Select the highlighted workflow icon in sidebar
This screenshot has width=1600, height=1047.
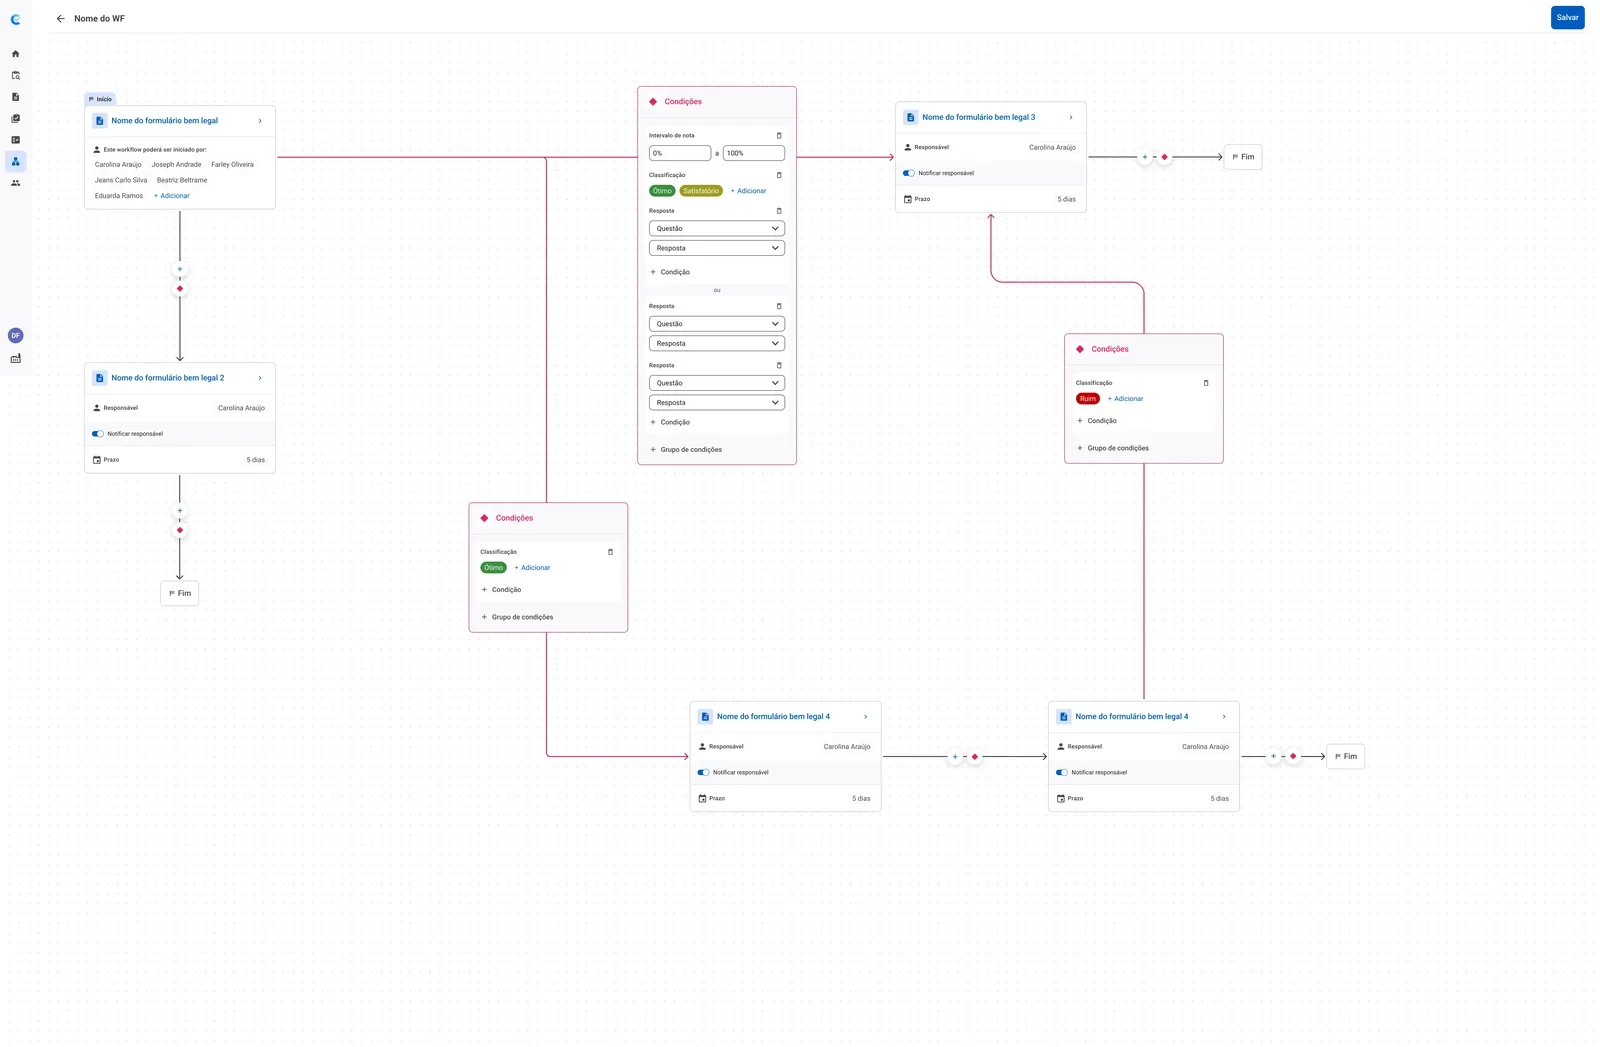15,161
